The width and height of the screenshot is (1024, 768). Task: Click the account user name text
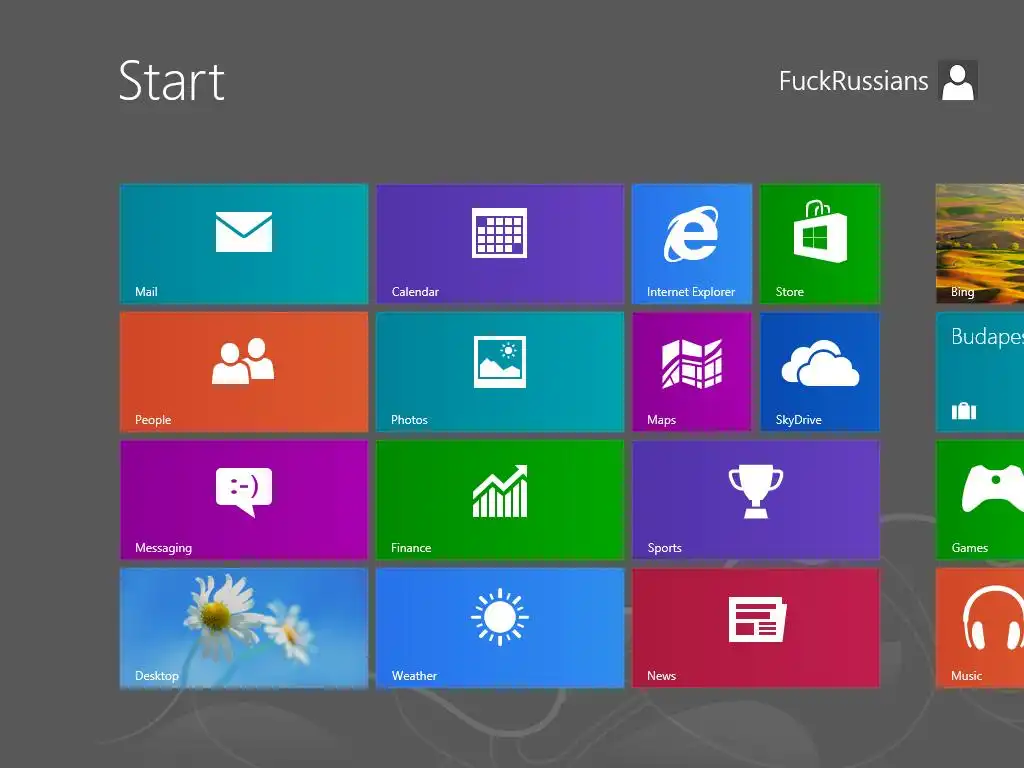(x=854, y=81)
